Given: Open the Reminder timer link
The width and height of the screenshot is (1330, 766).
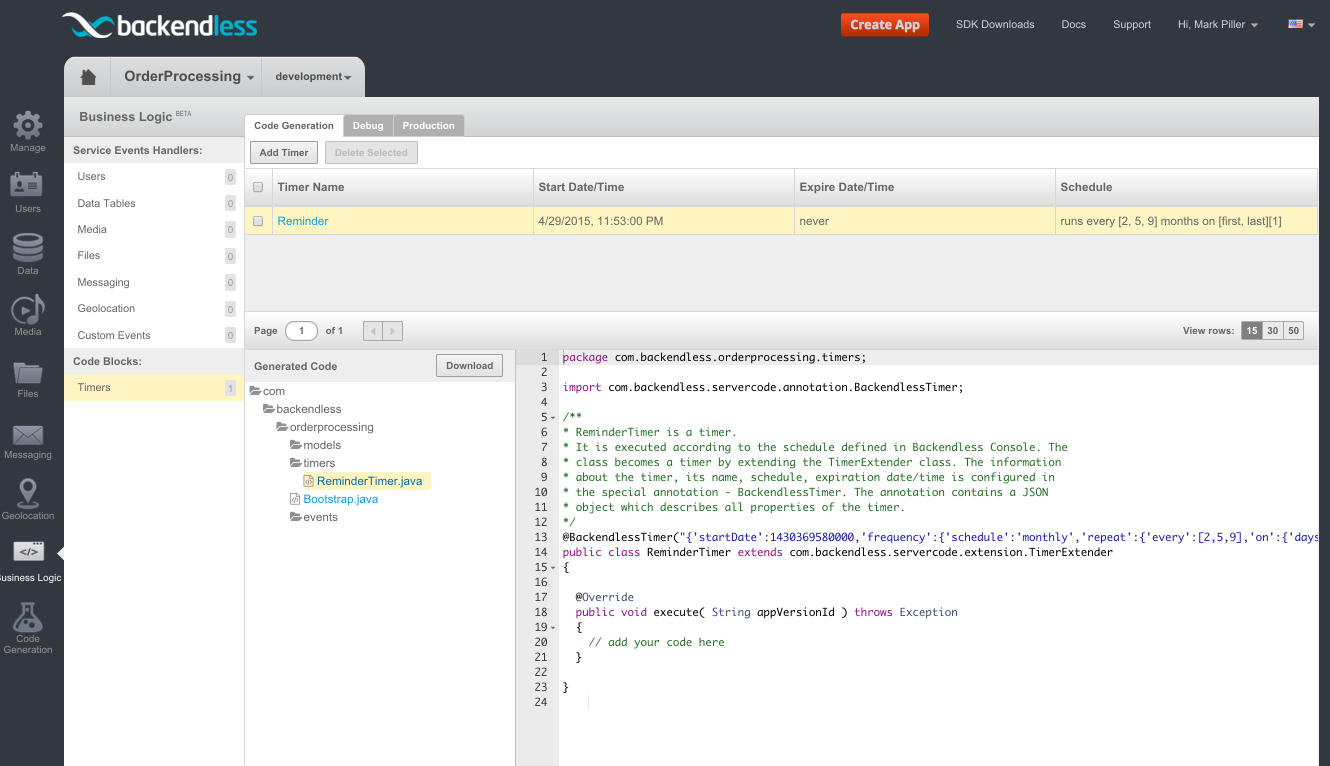Looking at the screenshot, I should pos(303,221).
